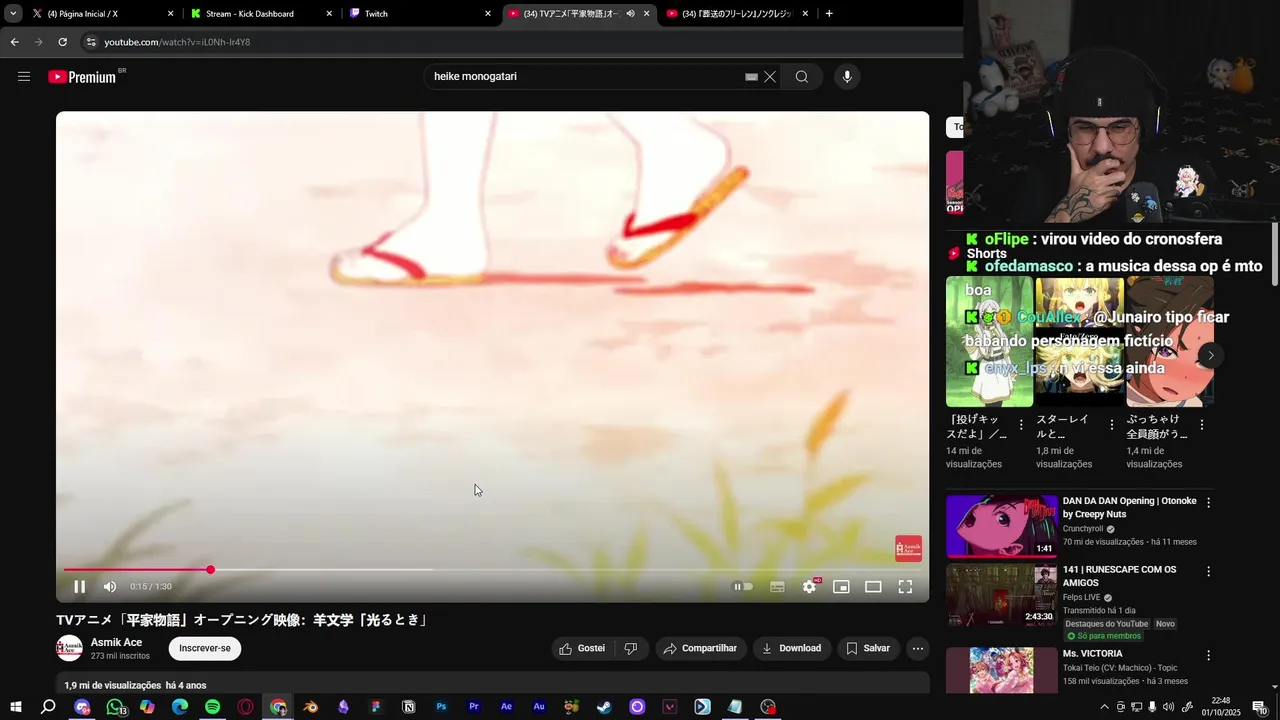Open the notification center
1280x720 pixels.
click(x=1260, y=707)
